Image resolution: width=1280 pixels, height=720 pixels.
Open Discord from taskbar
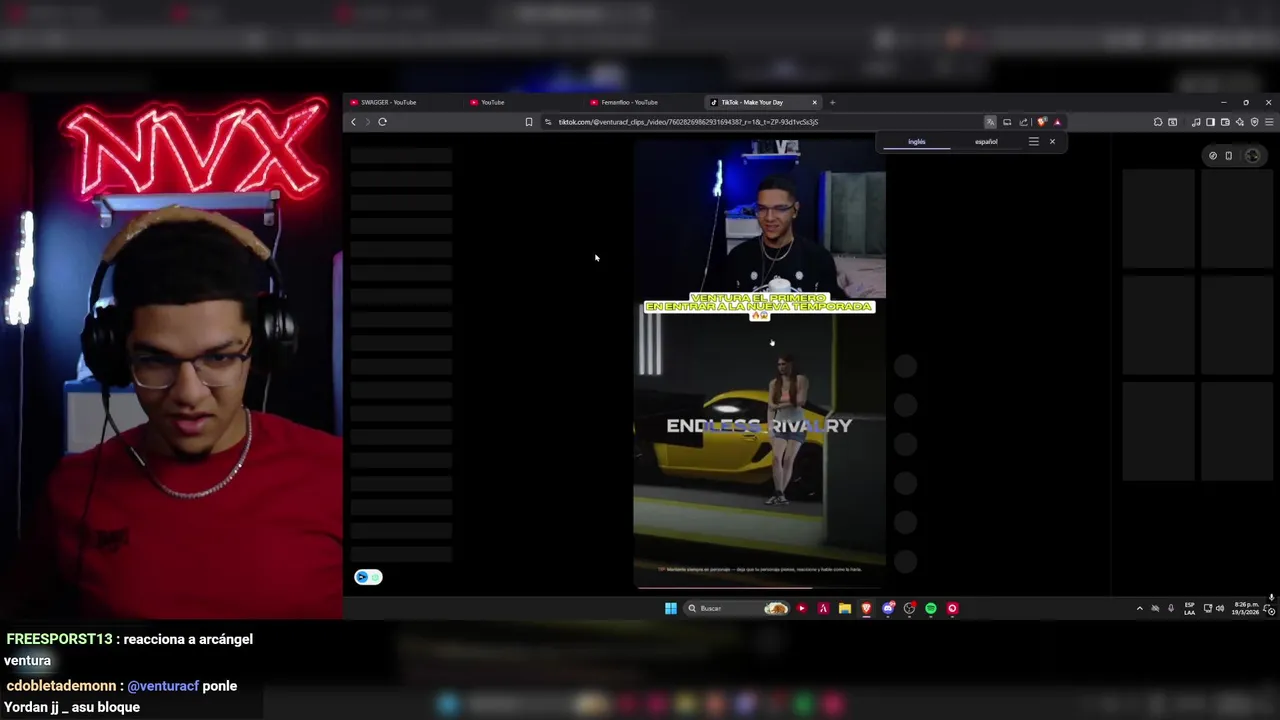(x=888, y=608)
